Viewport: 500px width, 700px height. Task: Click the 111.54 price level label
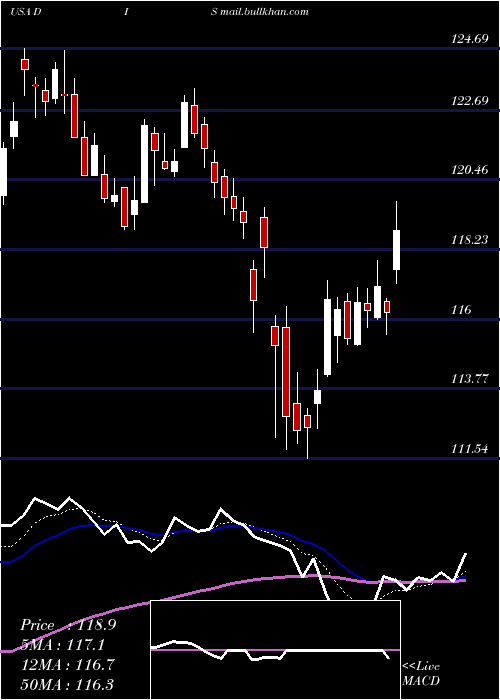(470, 449)
